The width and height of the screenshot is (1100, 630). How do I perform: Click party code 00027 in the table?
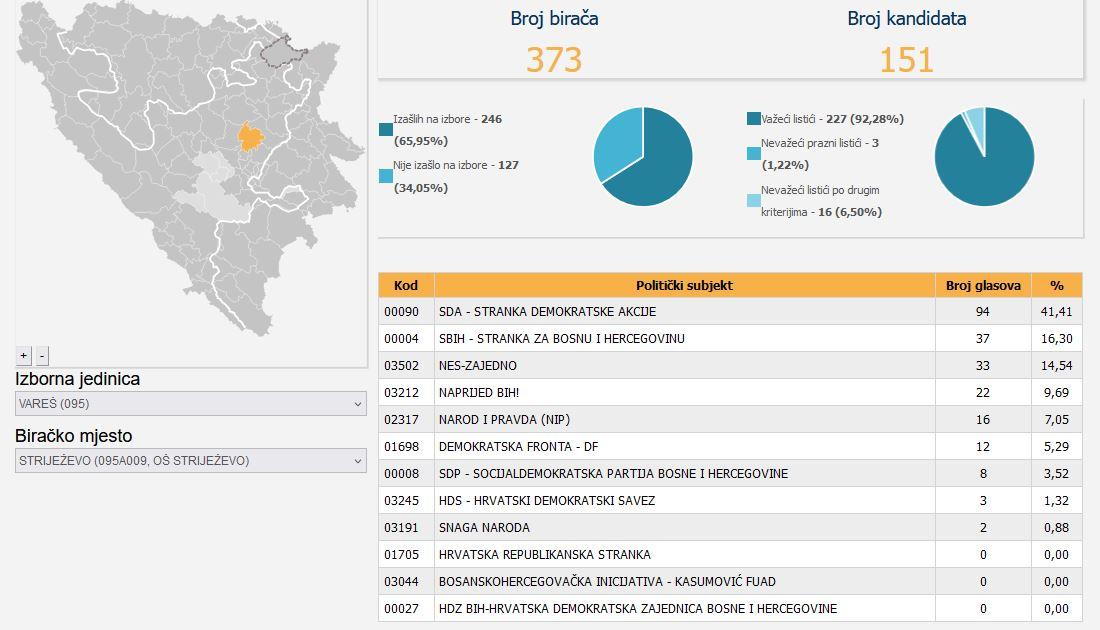(x=401, y=609)
